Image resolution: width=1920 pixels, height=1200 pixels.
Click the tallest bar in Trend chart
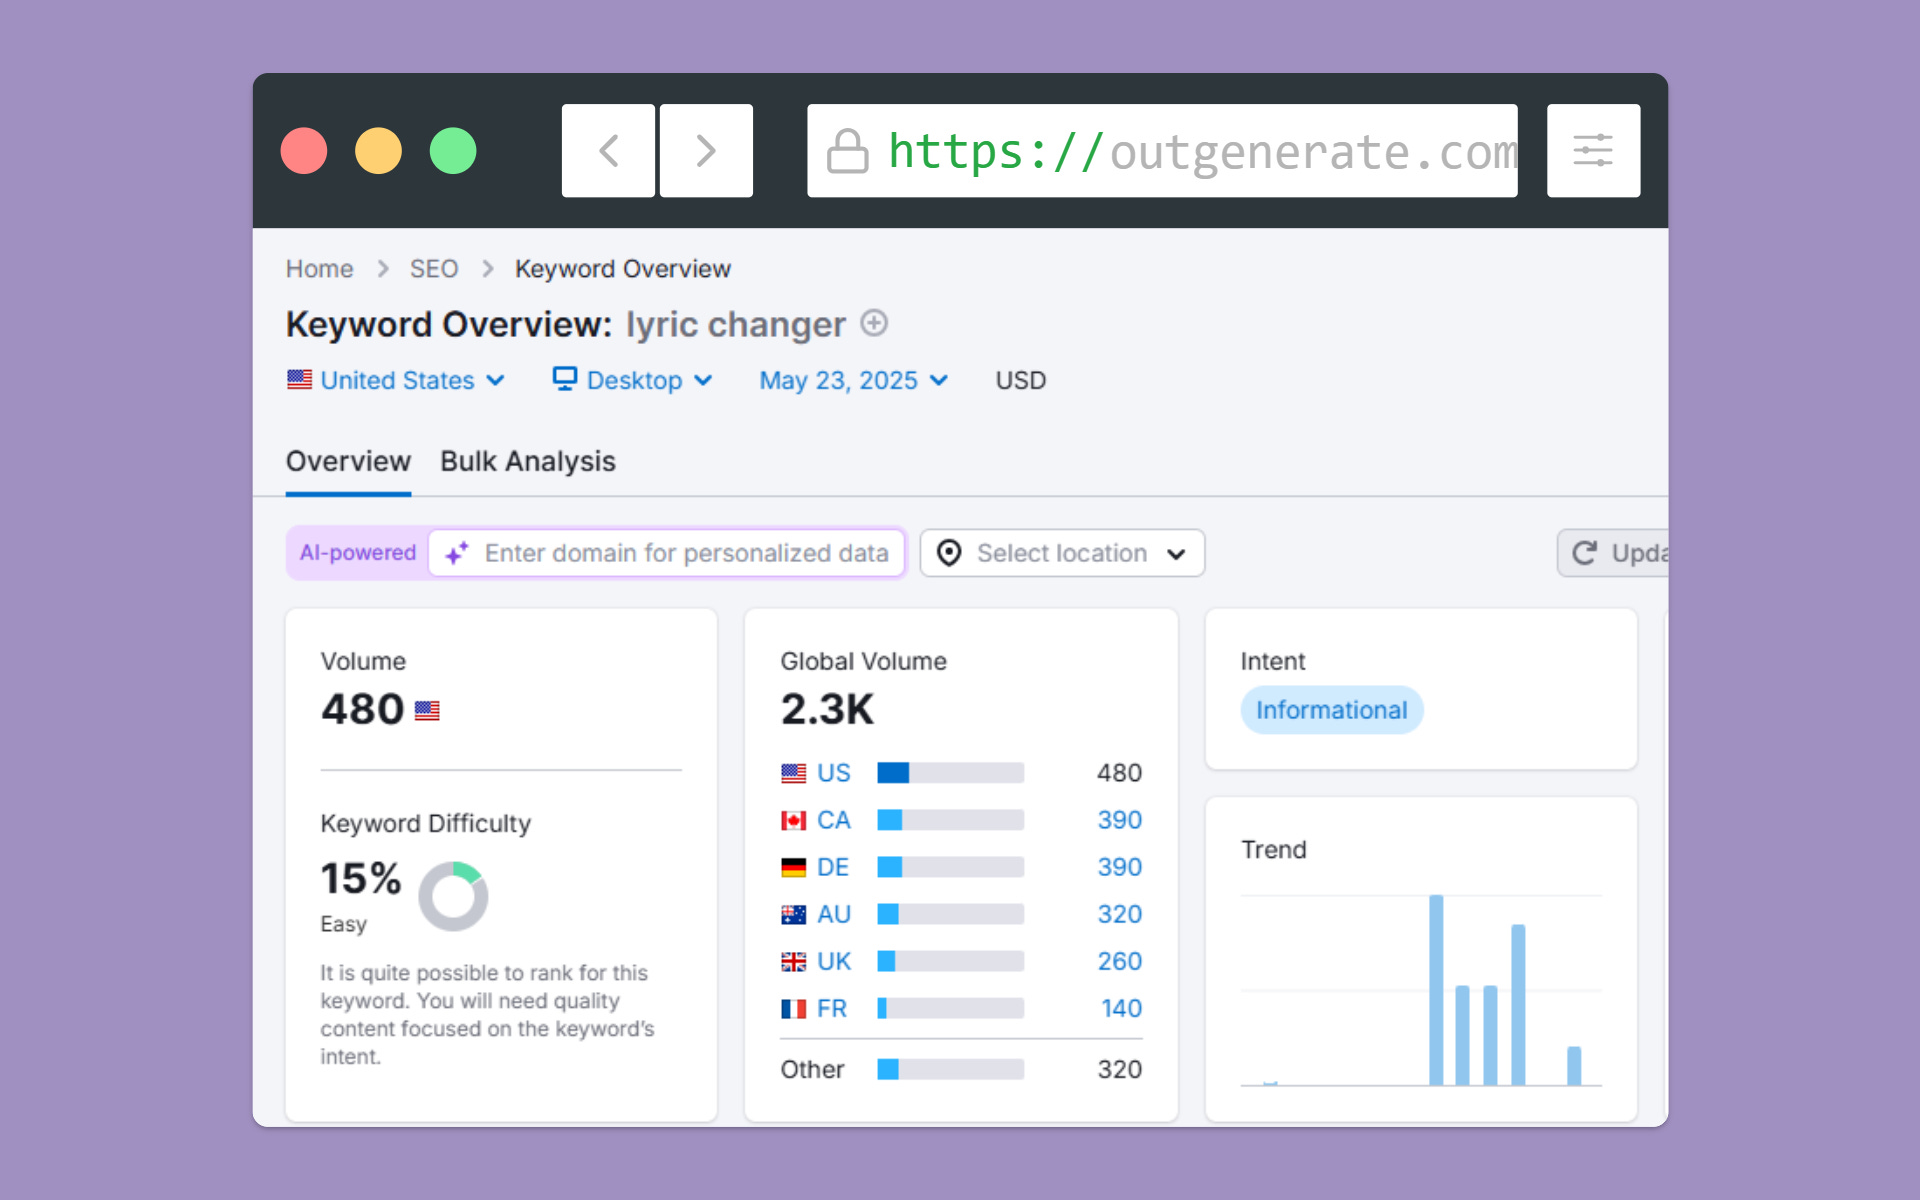pyautogui.click(x=1436, y=990)
